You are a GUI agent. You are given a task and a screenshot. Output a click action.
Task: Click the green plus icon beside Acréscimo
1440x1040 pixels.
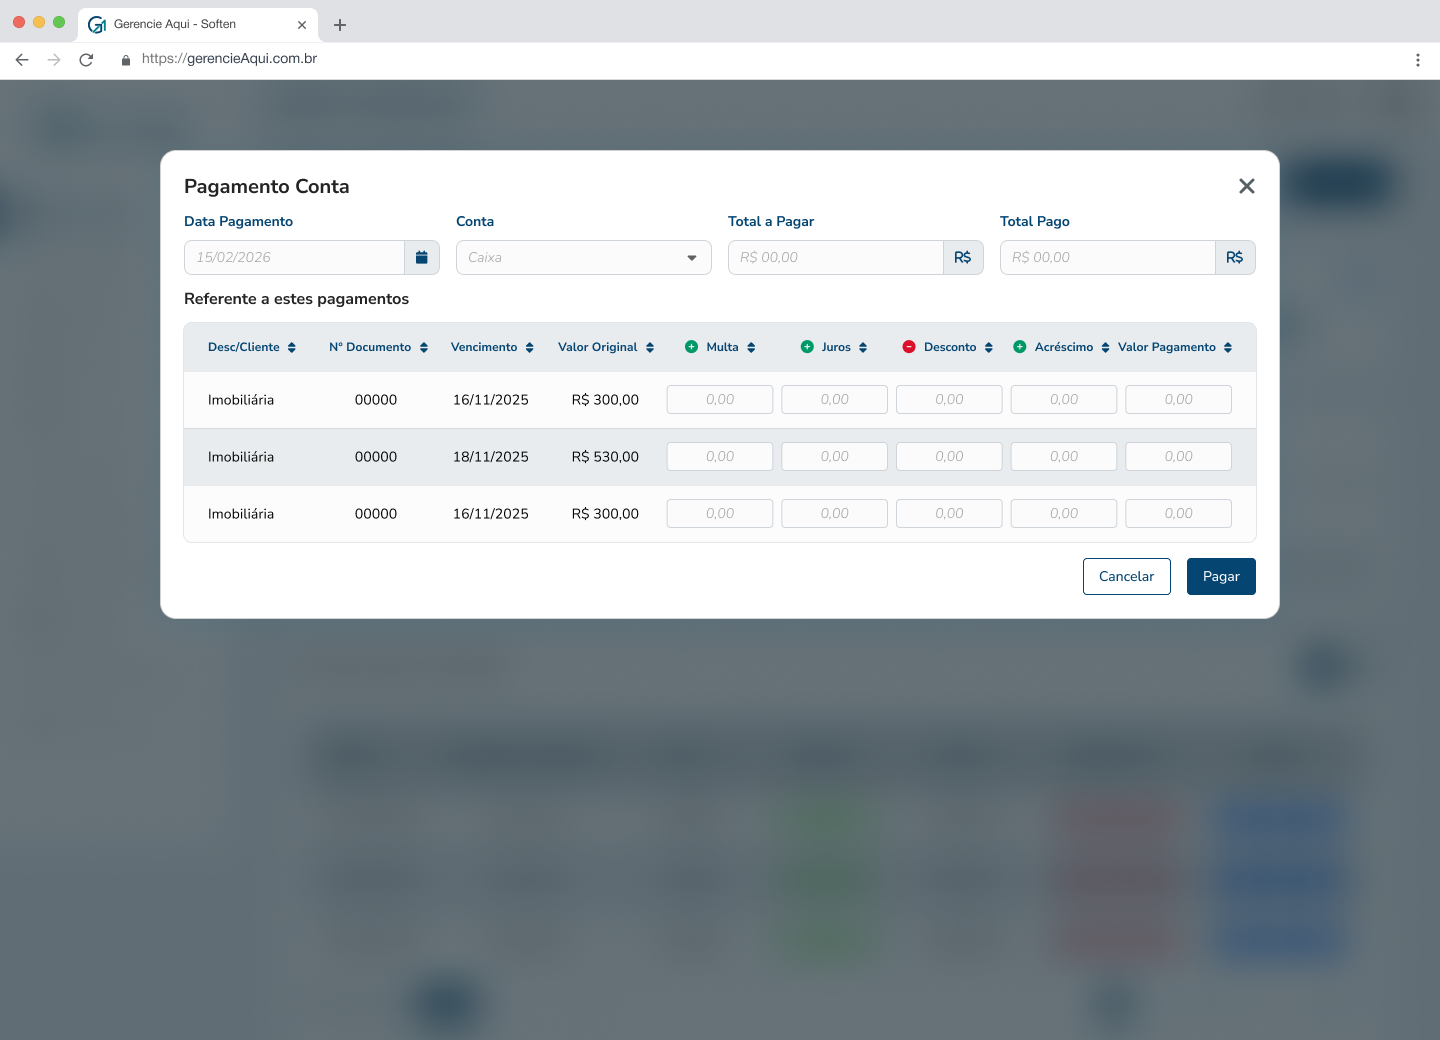1020,347
